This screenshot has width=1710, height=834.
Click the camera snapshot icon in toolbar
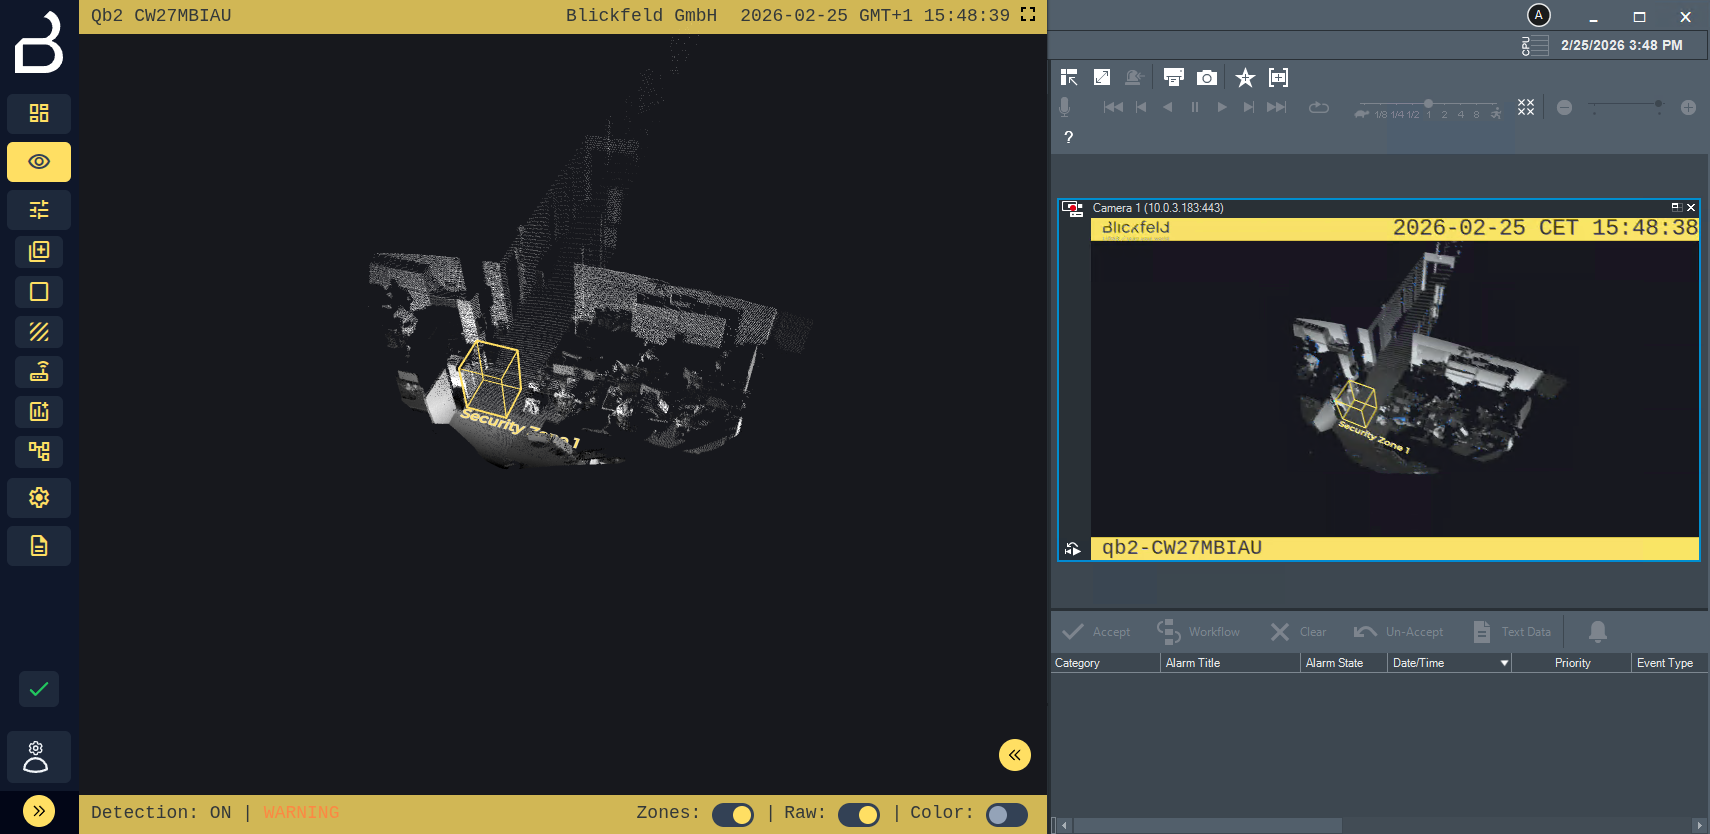[x=1207, y=78]
